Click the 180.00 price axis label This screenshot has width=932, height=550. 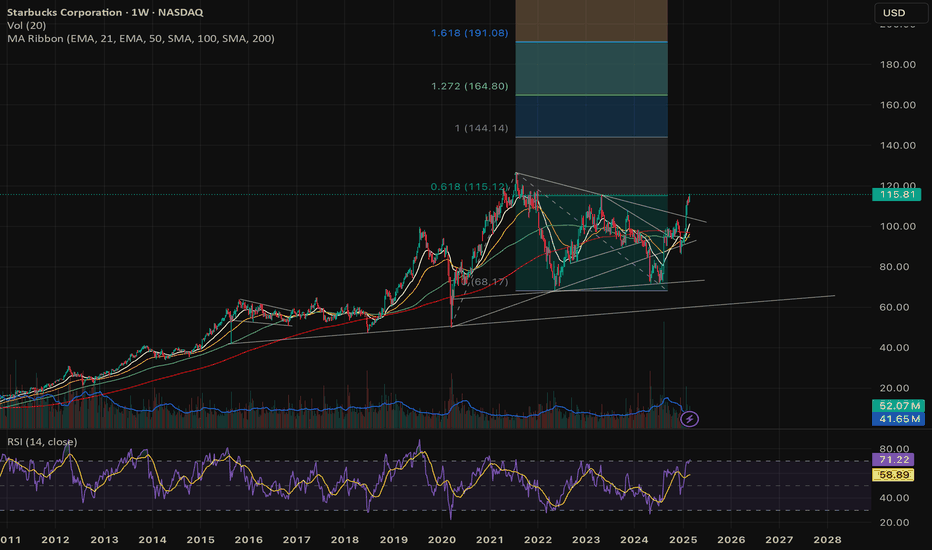898,64
